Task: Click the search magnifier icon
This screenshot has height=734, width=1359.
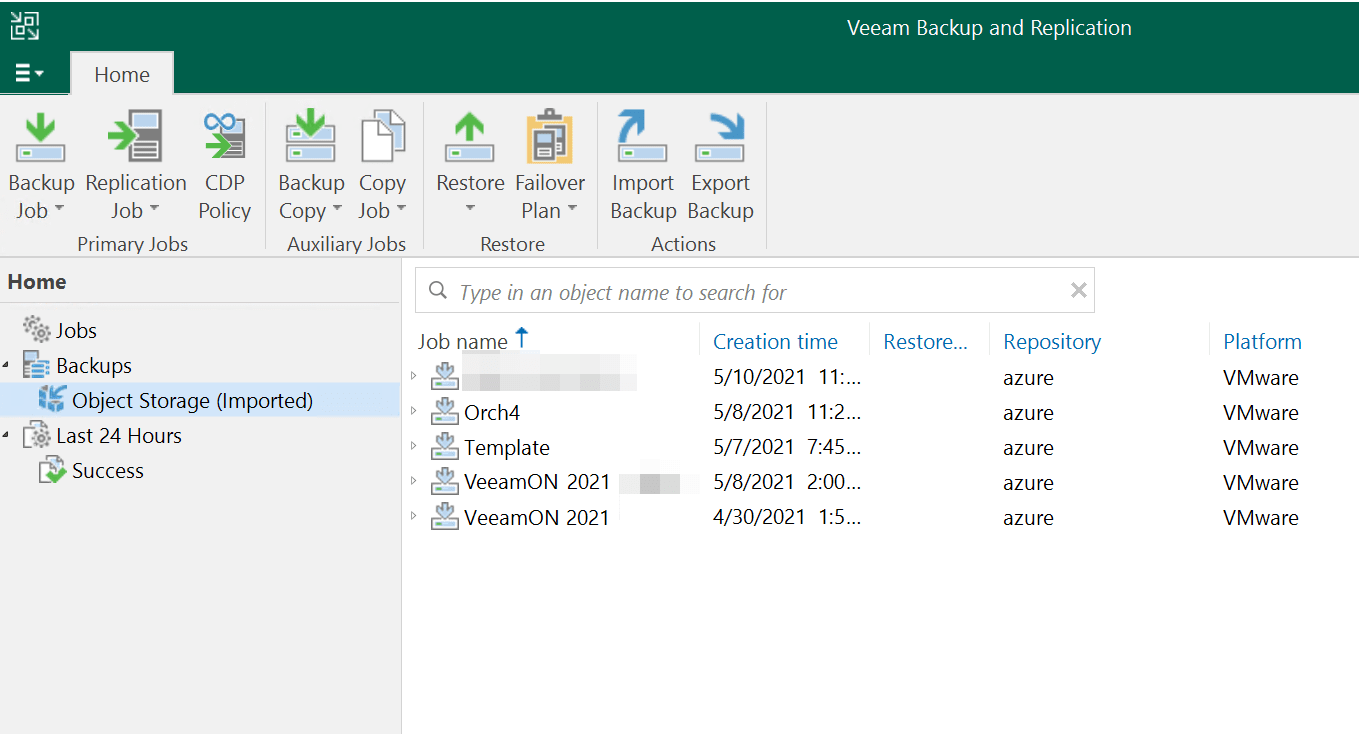Action: click(x=437, y=291)
